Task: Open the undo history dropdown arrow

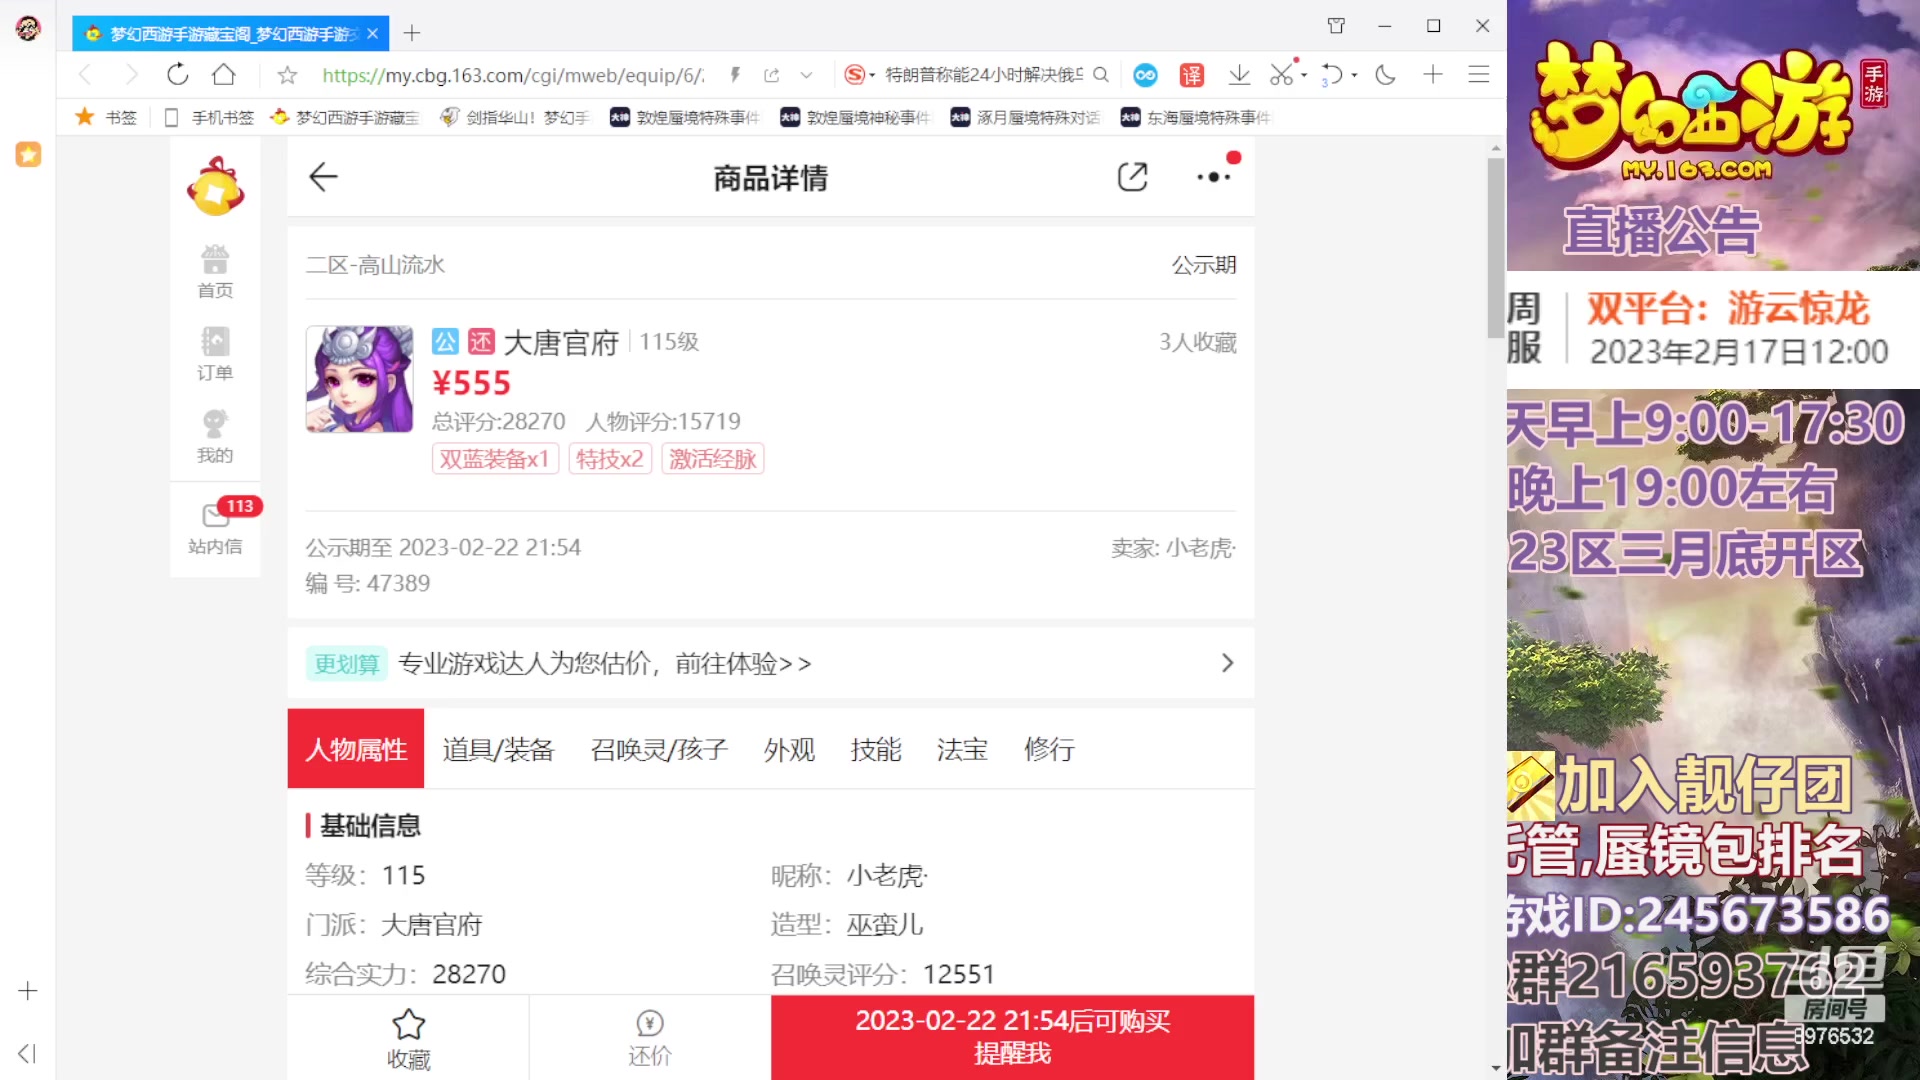Action: click(x=1355, y=75)
